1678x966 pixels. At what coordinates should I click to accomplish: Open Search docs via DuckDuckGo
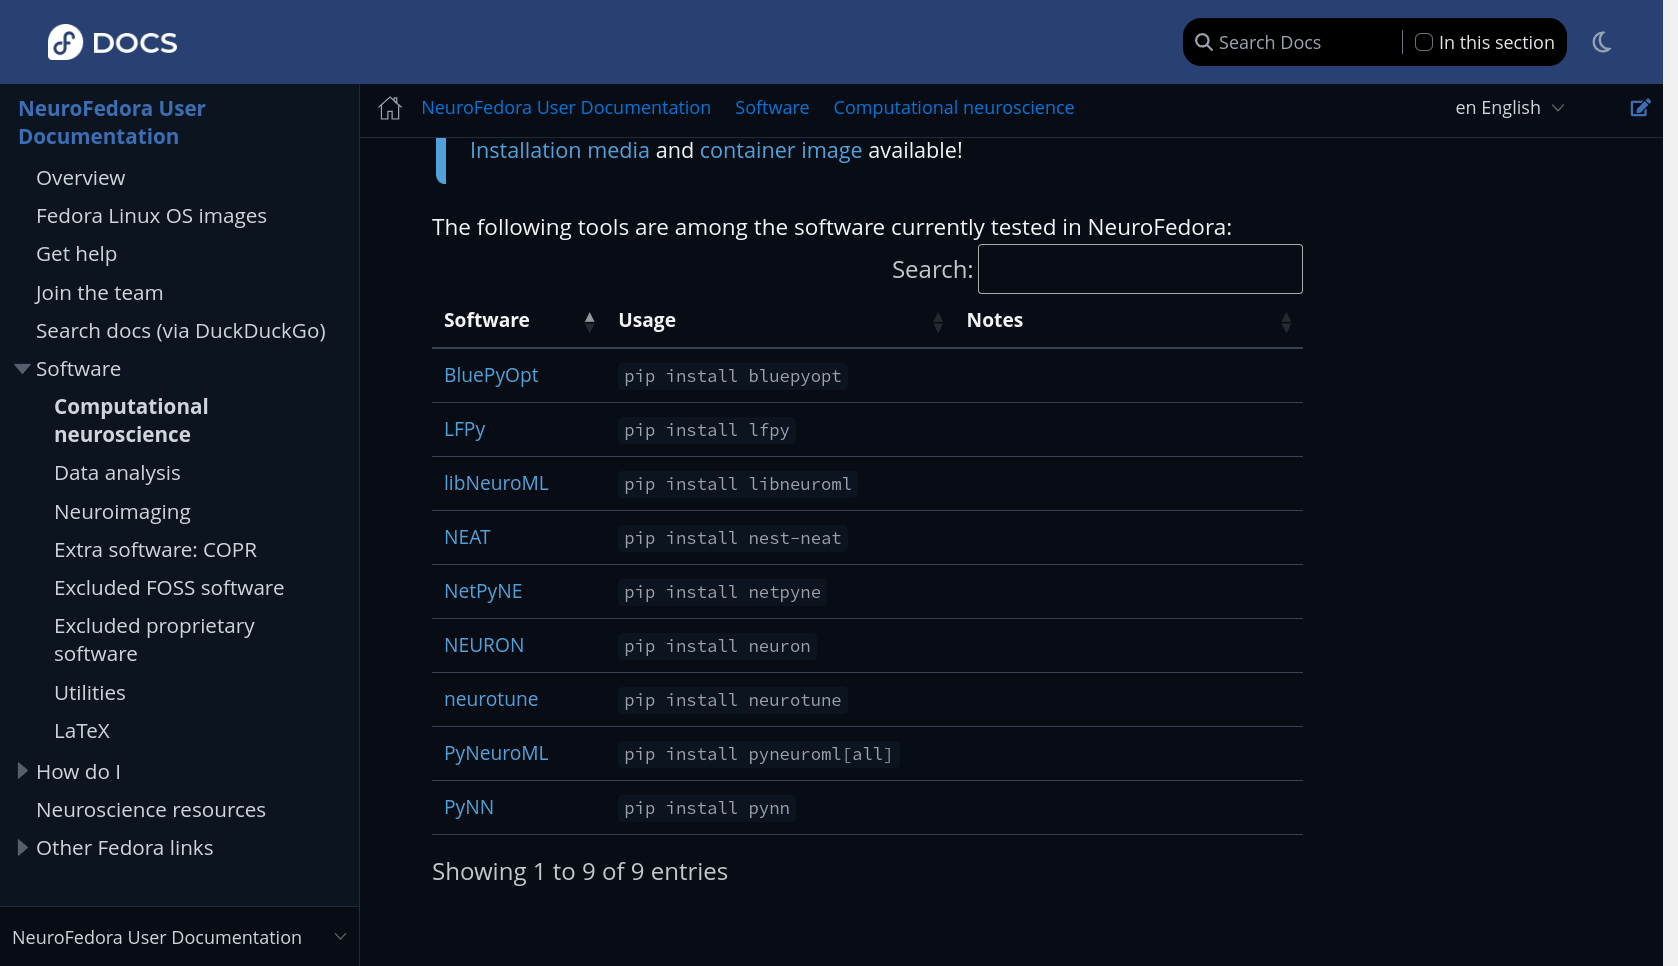pos(181,331)
